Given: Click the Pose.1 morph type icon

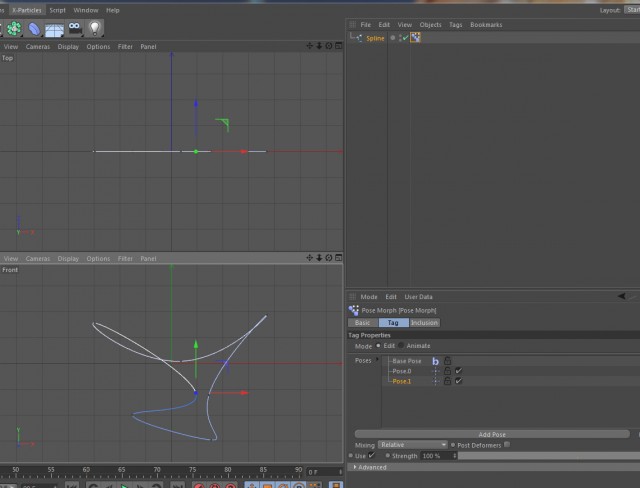Looking at the screenshot, I should point(436,381).
